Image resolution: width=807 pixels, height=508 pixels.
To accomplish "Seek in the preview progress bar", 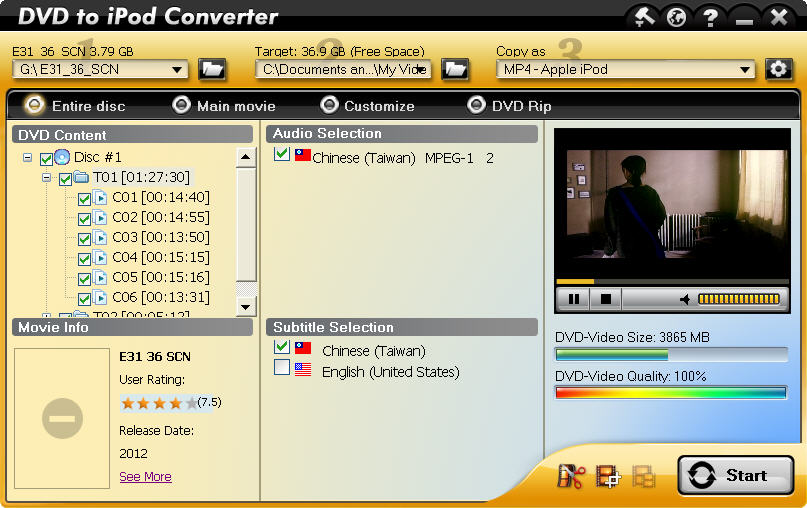I will coord(672,282).
